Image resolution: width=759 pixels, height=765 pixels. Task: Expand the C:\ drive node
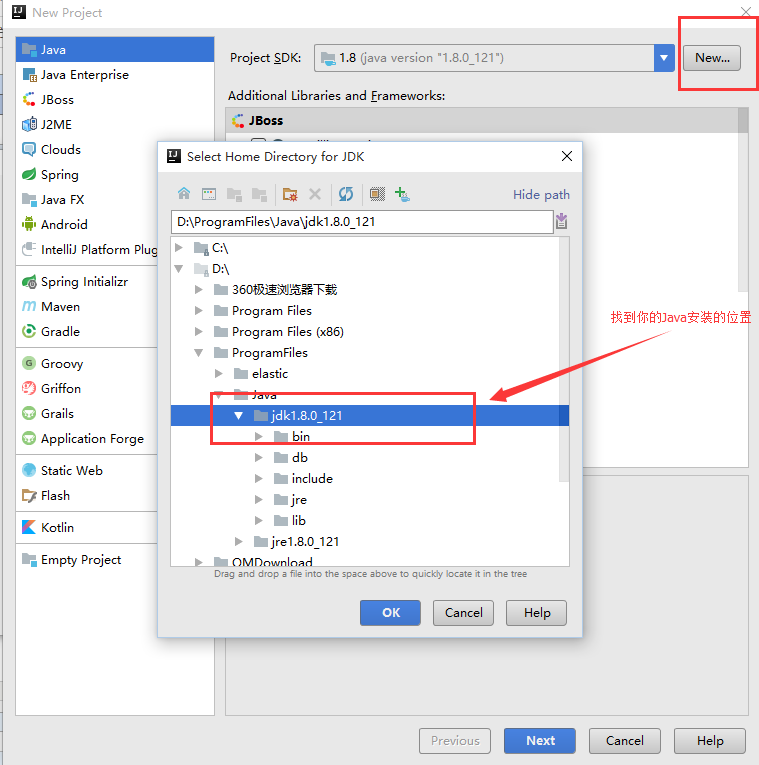[x=179, y=247]
